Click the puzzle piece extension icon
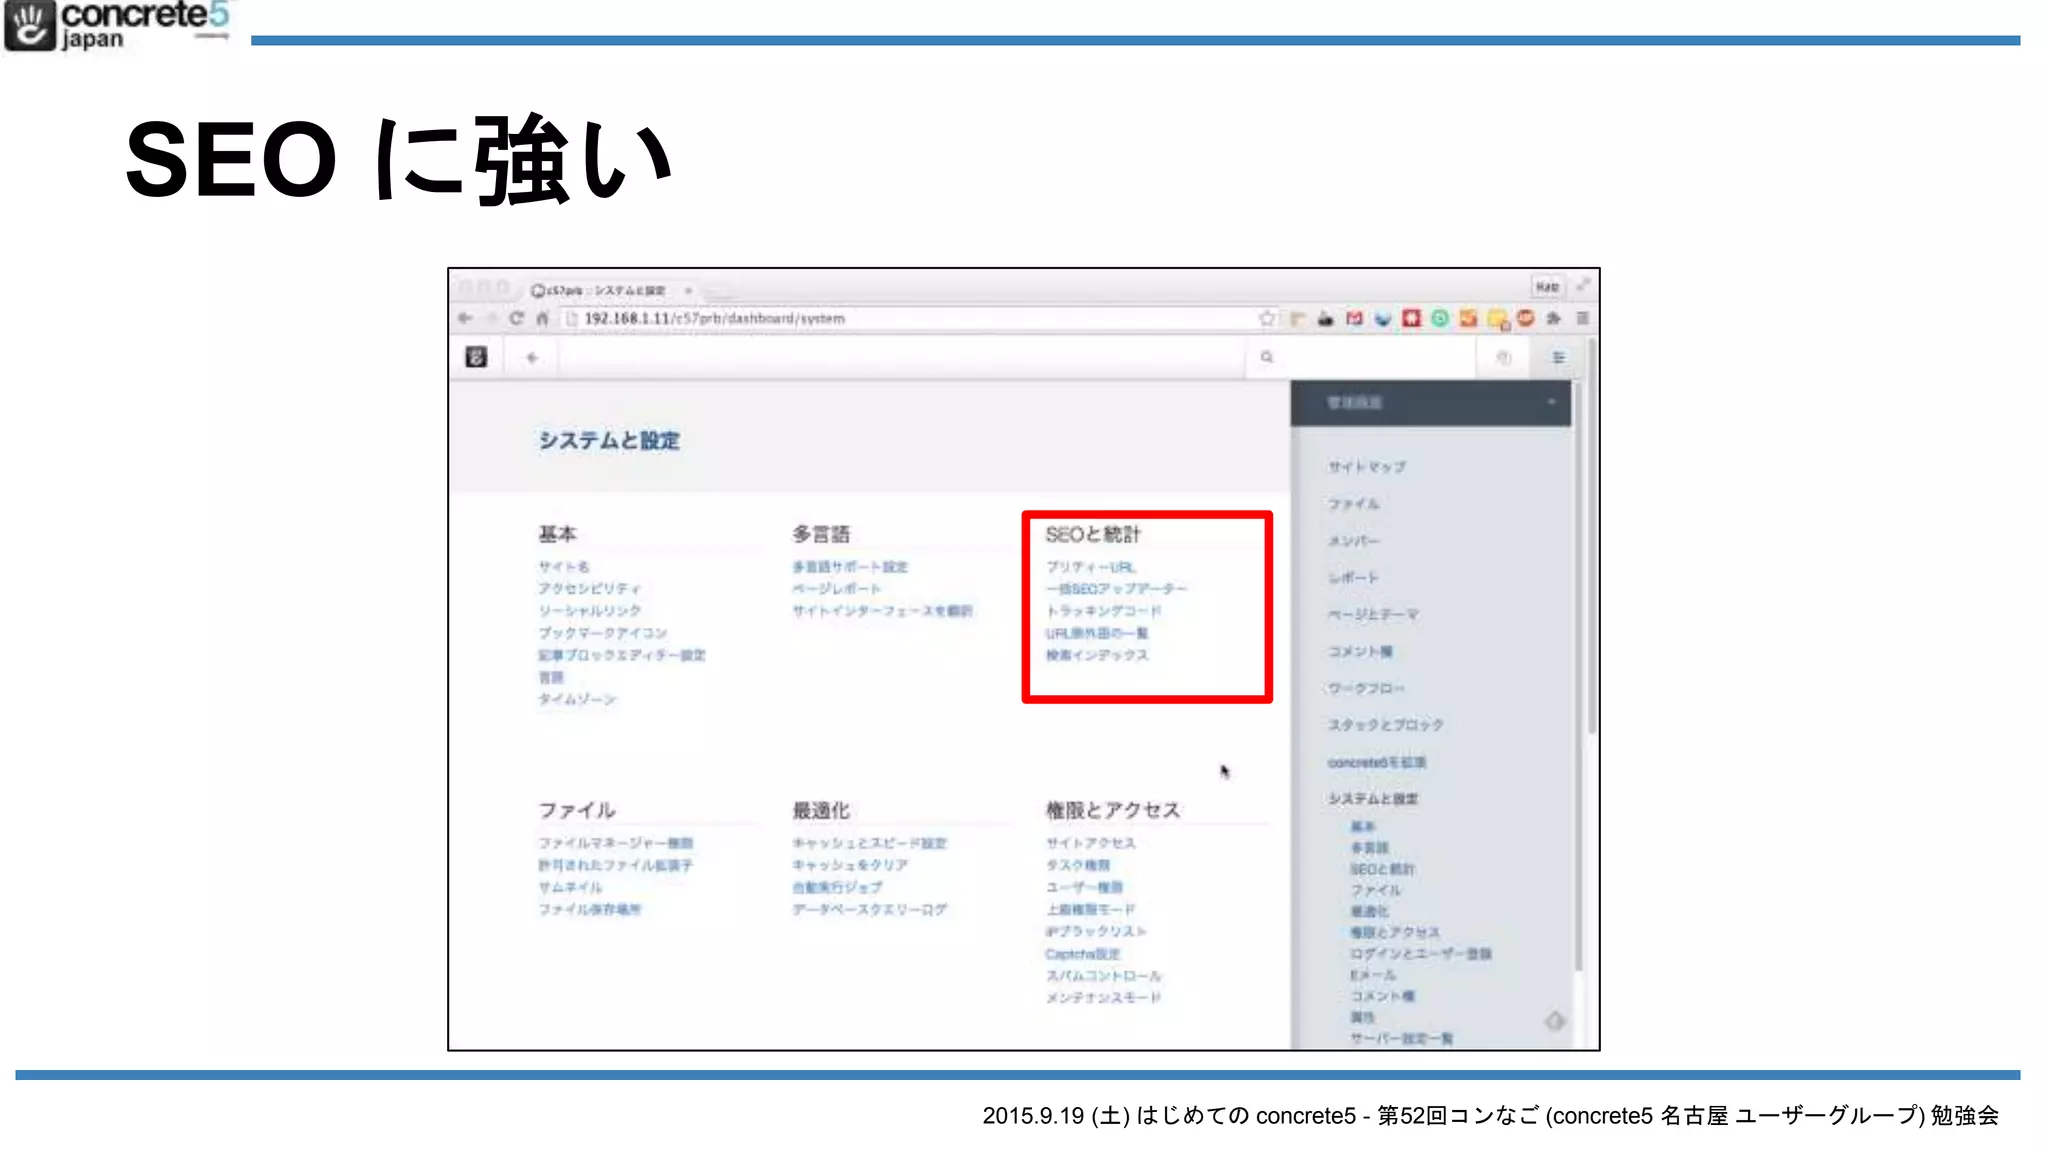The image size is (2048, 1152). point(1554,318)
